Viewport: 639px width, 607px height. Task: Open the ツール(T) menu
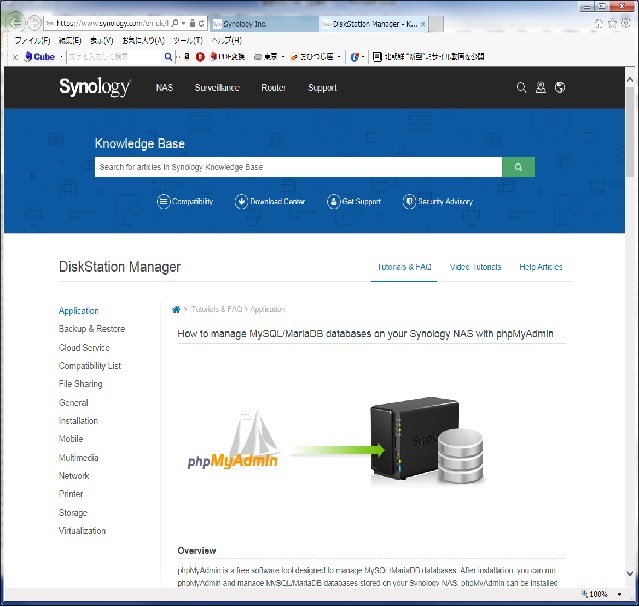(188, 40)
